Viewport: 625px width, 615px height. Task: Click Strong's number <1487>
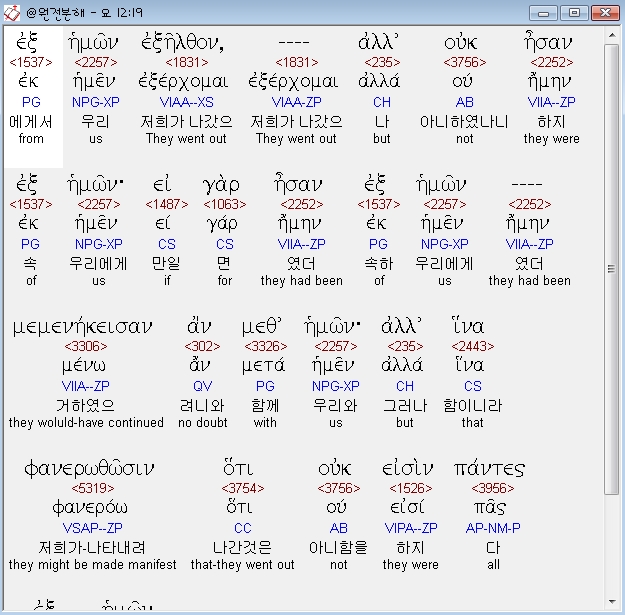pyautogui.click(x=167, y=204)
